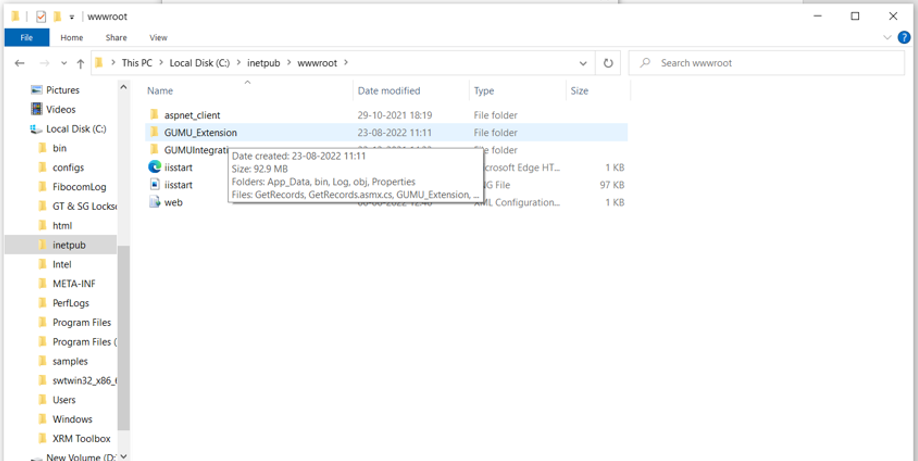The image size is (918, 461).
Task: Open the address bar history dropdown
Action: click(584, 63)
